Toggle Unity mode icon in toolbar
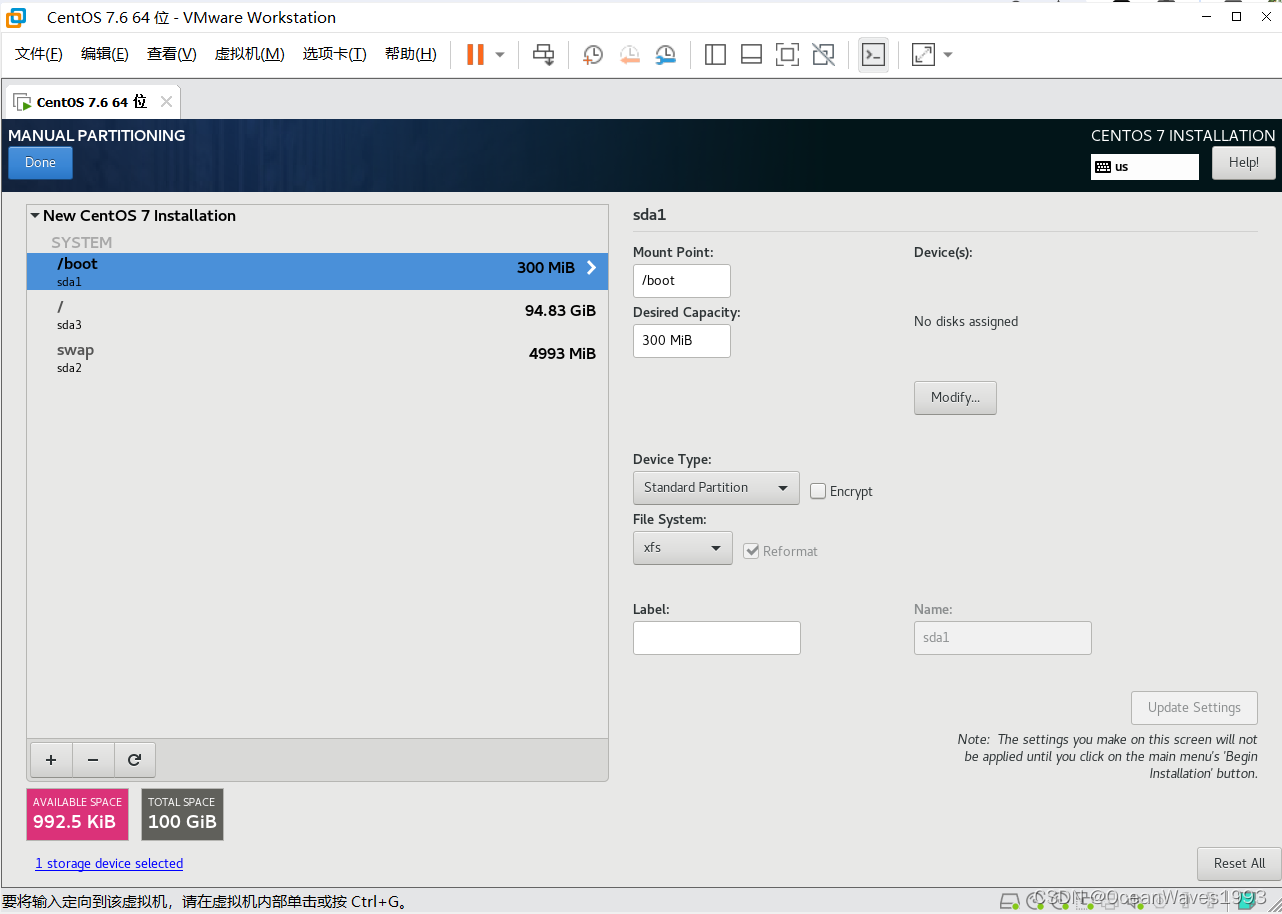Viewport: 1282px width, 914px height. click(x=823, y=55)
